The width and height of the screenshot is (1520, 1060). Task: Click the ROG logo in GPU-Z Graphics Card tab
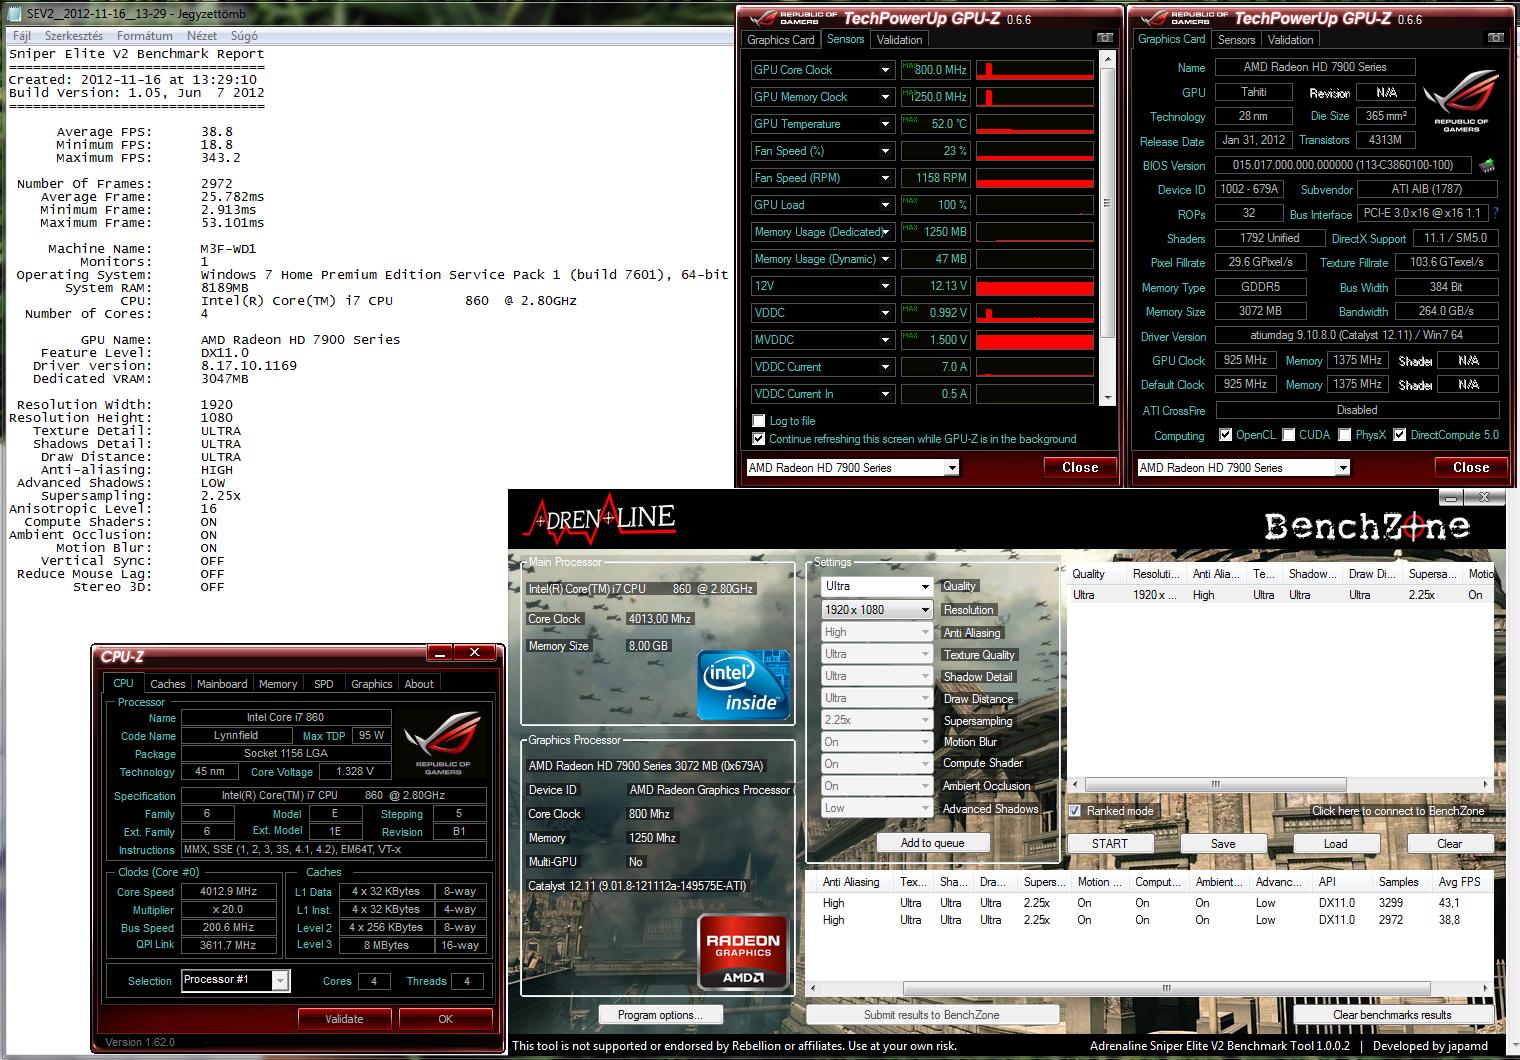1461,103
